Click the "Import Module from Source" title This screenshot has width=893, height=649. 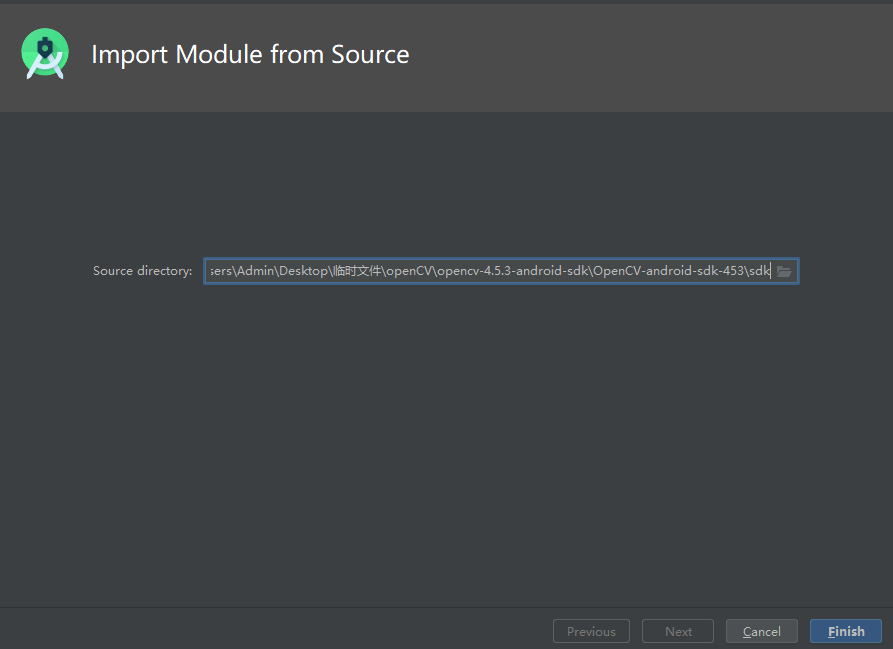click(x=250, y=54)
